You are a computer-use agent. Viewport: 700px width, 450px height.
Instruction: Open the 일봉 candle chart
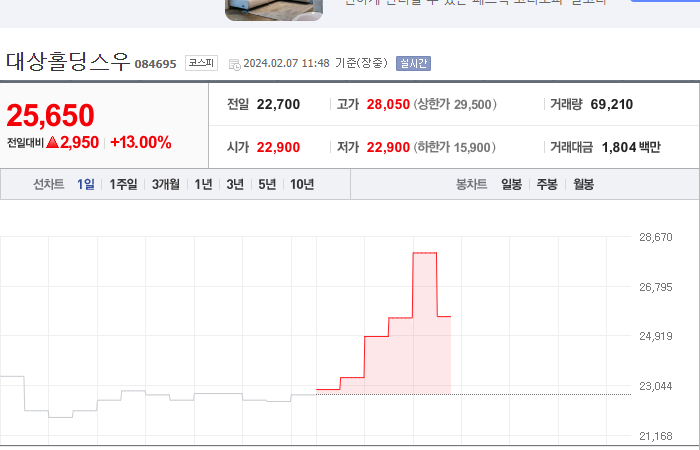(512, 184)
